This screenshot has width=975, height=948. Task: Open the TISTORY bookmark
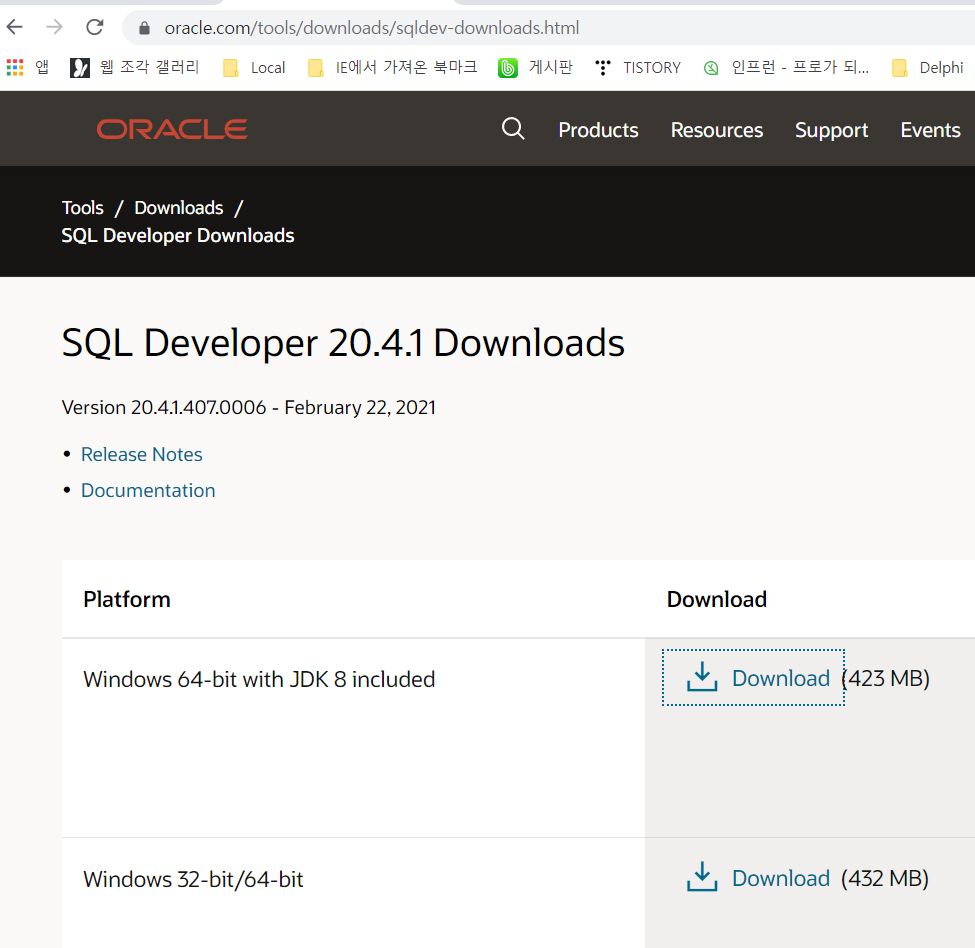(x=638, y=67)
